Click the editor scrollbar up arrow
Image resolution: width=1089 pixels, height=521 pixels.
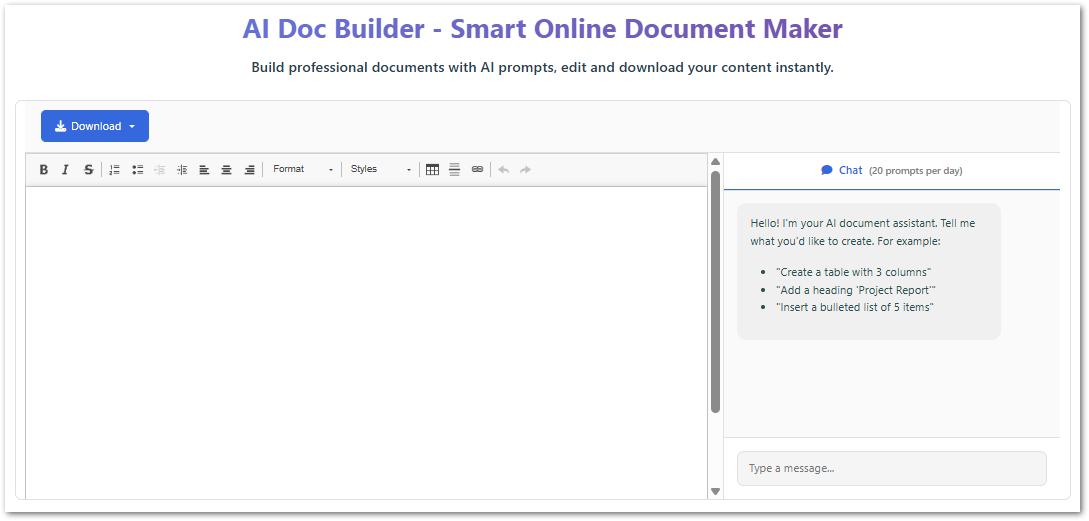[x=715, y=162]
